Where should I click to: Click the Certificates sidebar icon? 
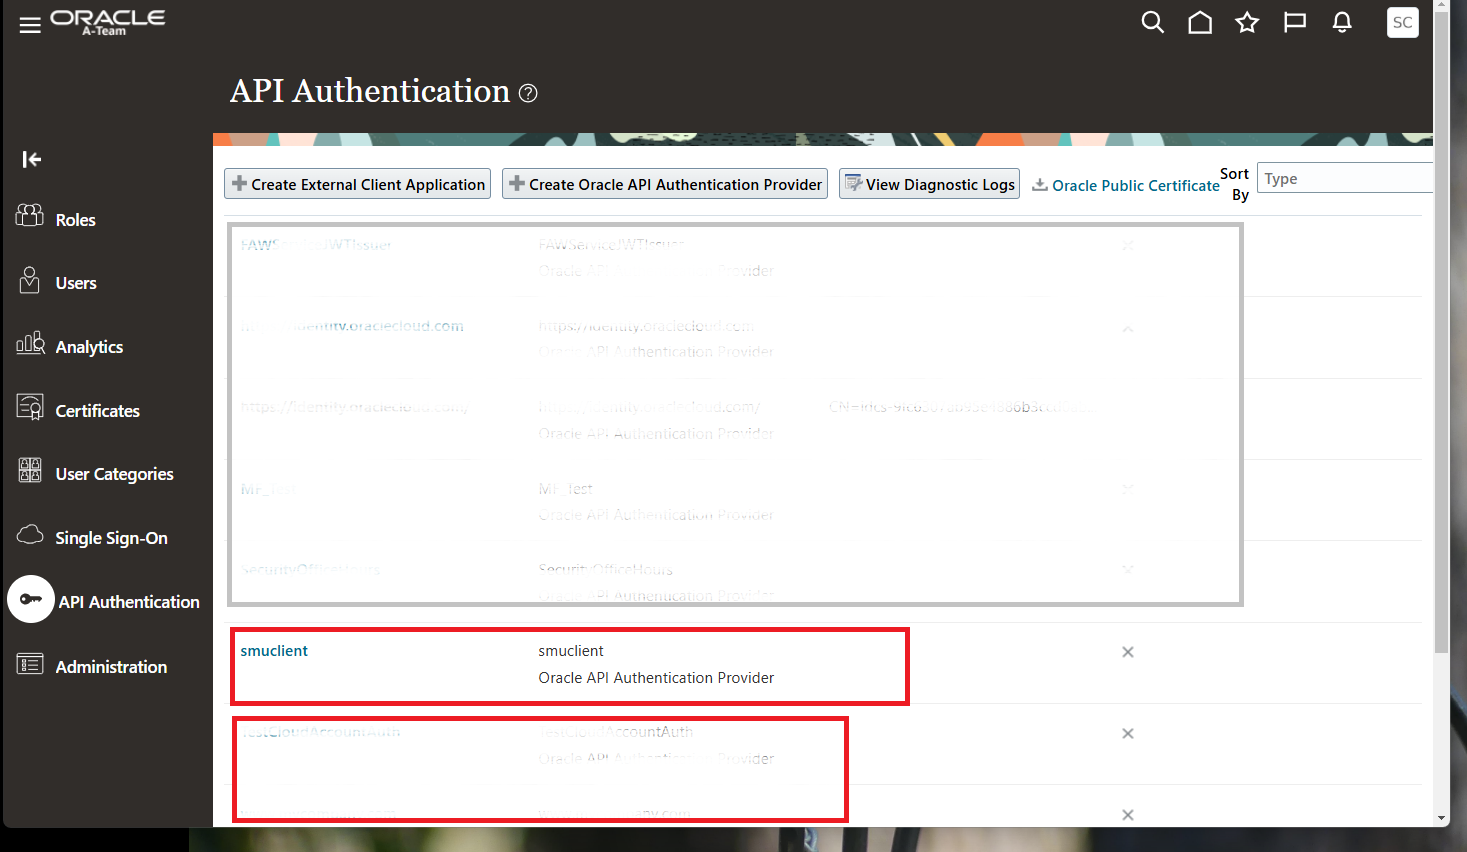point(30,407)
